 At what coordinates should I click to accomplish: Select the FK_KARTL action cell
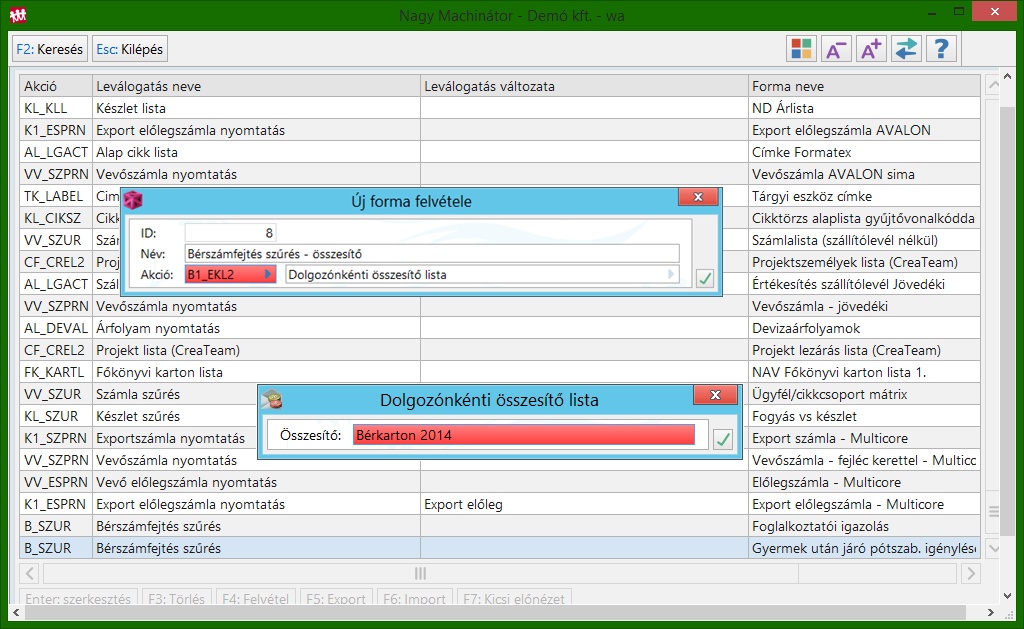56,372
